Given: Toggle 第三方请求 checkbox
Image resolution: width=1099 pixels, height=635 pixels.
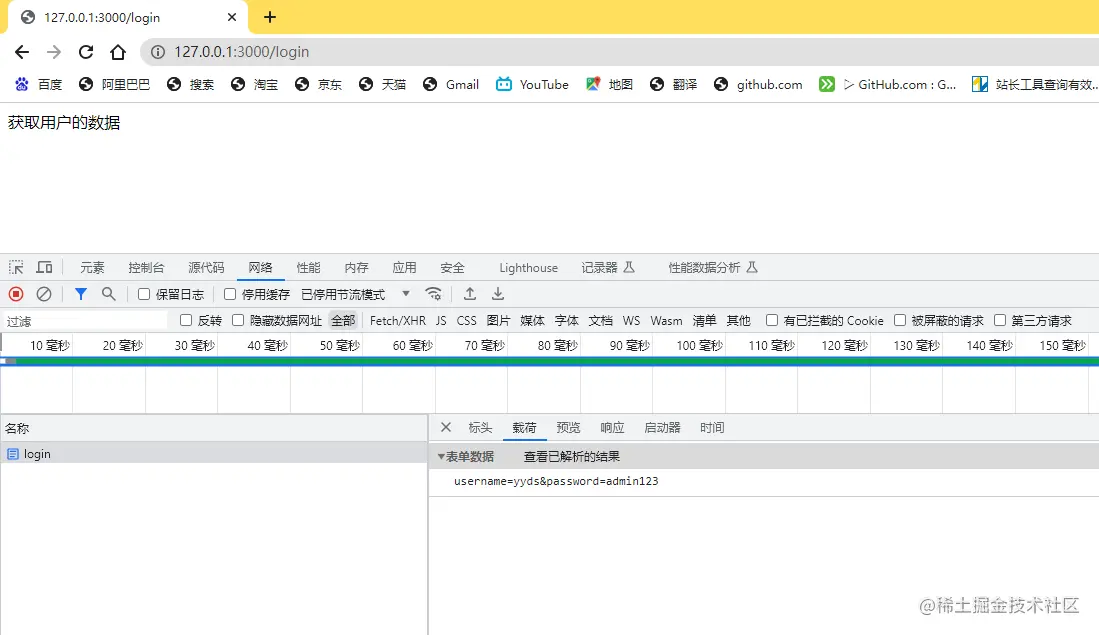Looking at the screenshot, I should pos(1000,320).
